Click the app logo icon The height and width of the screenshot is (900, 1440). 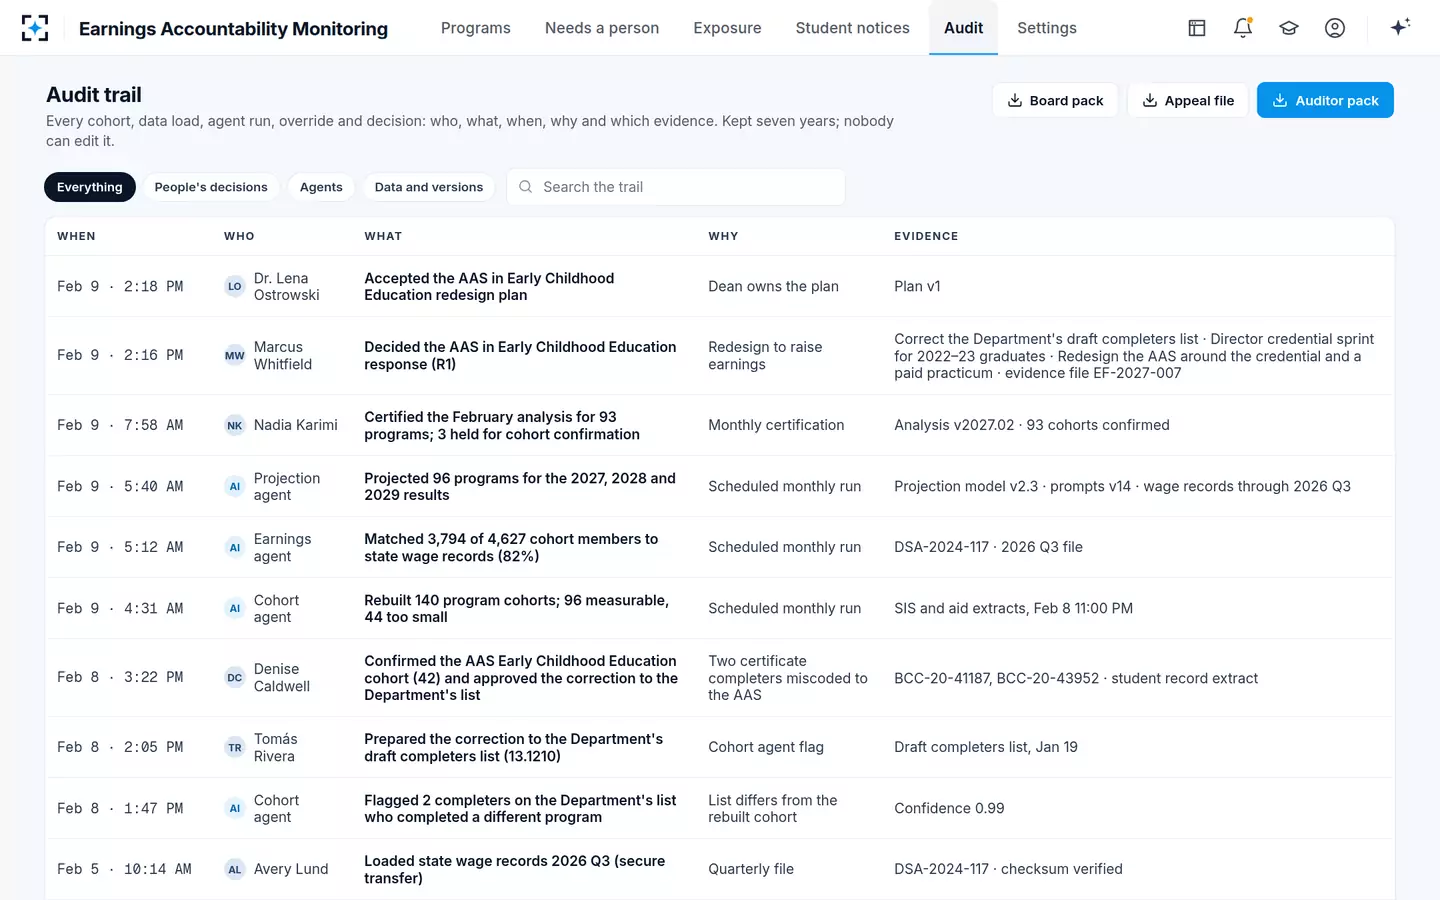pos(35,28)
